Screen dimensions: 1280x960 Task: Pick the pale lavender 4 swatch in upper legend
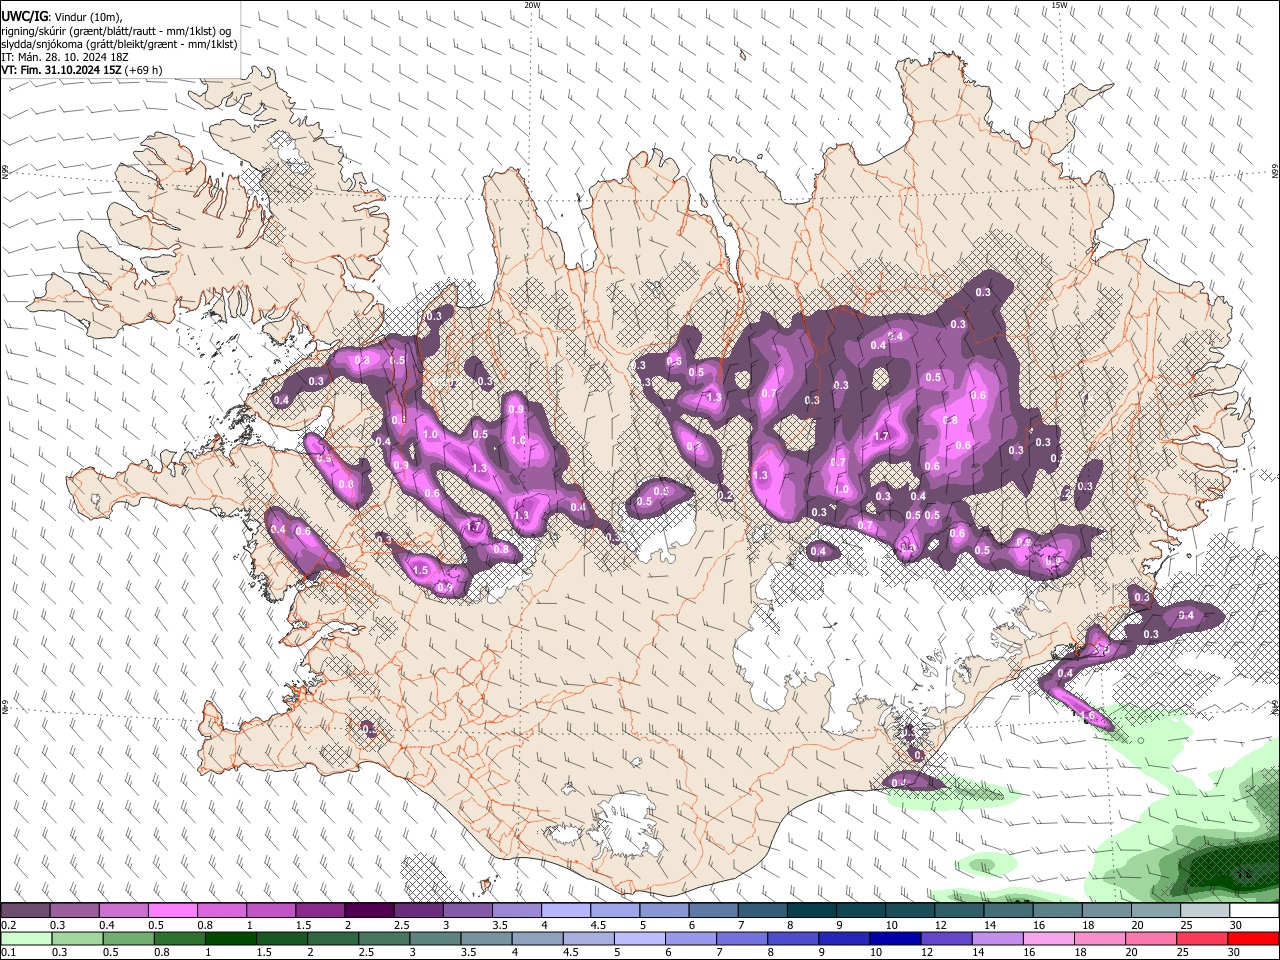[x=566, y=911]
